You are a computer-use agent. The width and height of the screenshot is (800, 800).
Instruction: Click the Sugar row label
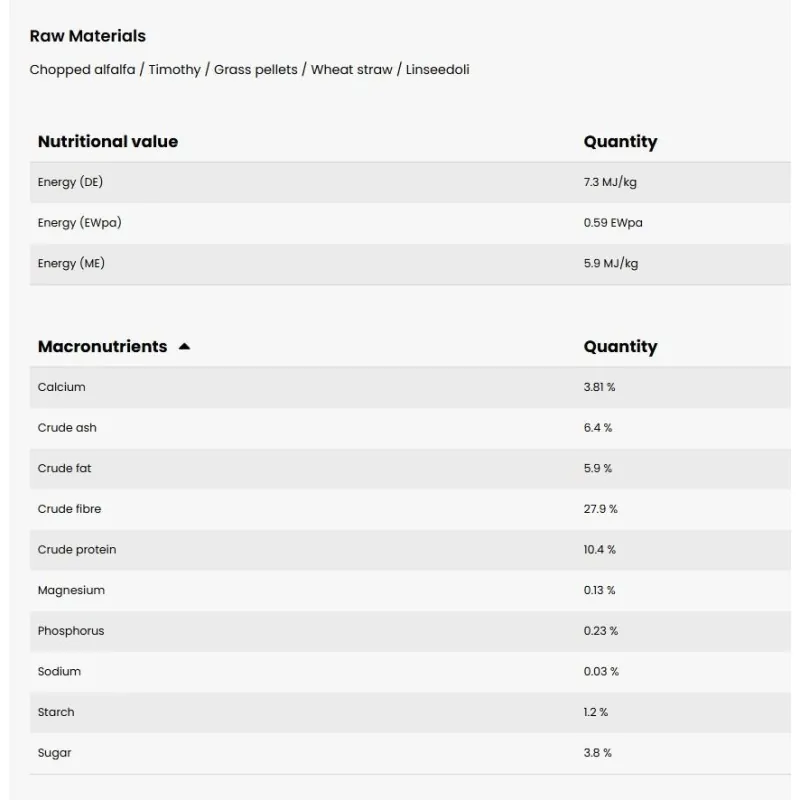tap(54, 753)
